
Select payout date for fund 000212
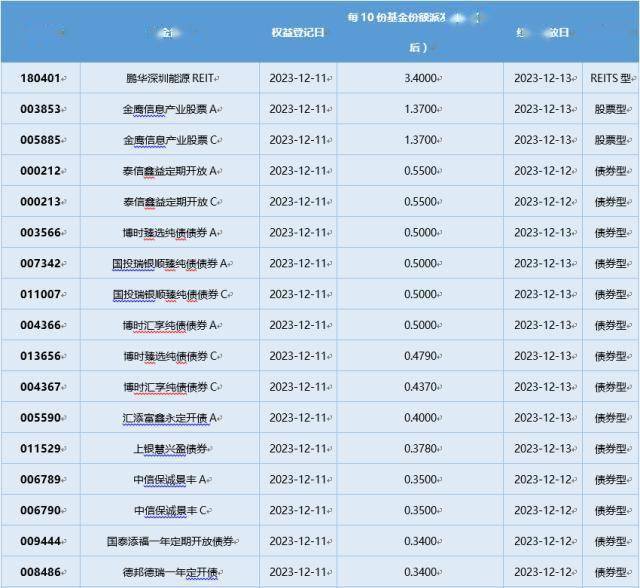(x=543, y=171)
